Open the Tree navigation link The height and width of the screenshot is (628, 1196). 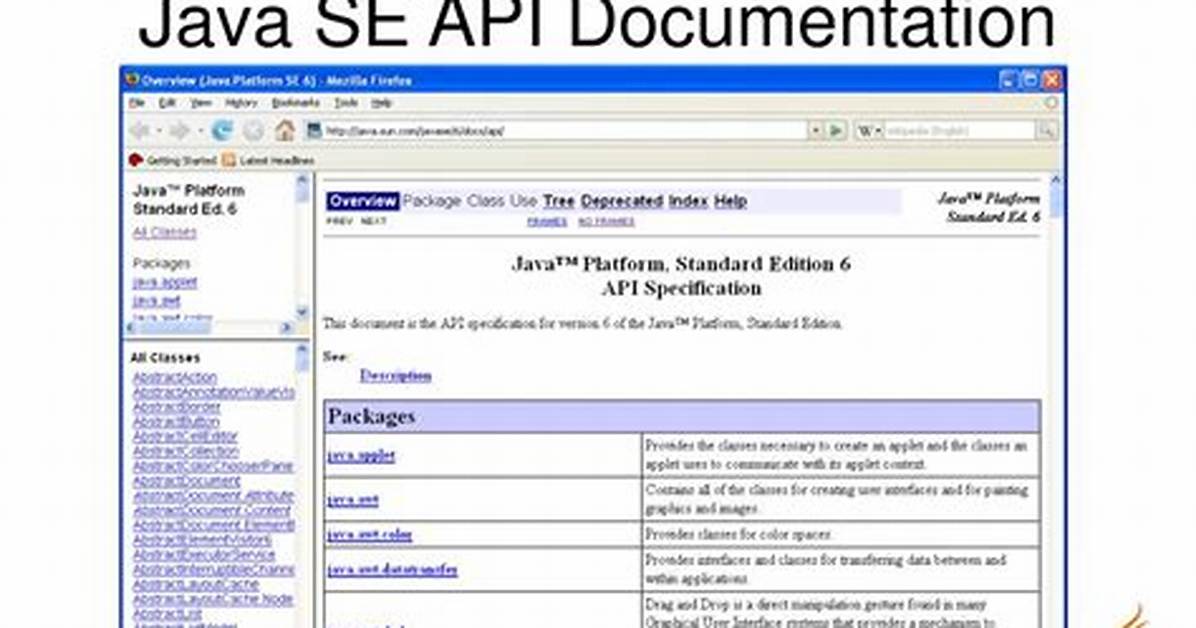click(558, 201)
